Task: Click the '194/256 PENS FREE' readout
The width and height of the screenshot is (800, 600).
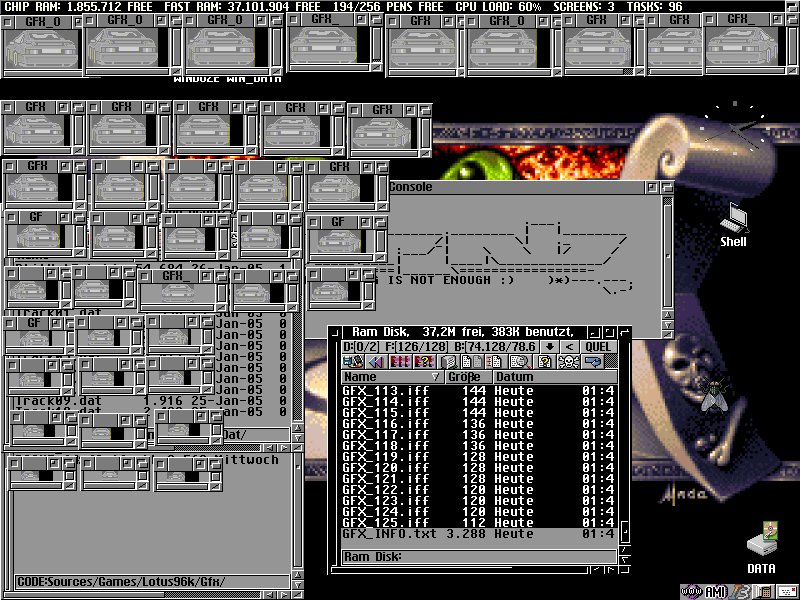Action: (388, 7)
